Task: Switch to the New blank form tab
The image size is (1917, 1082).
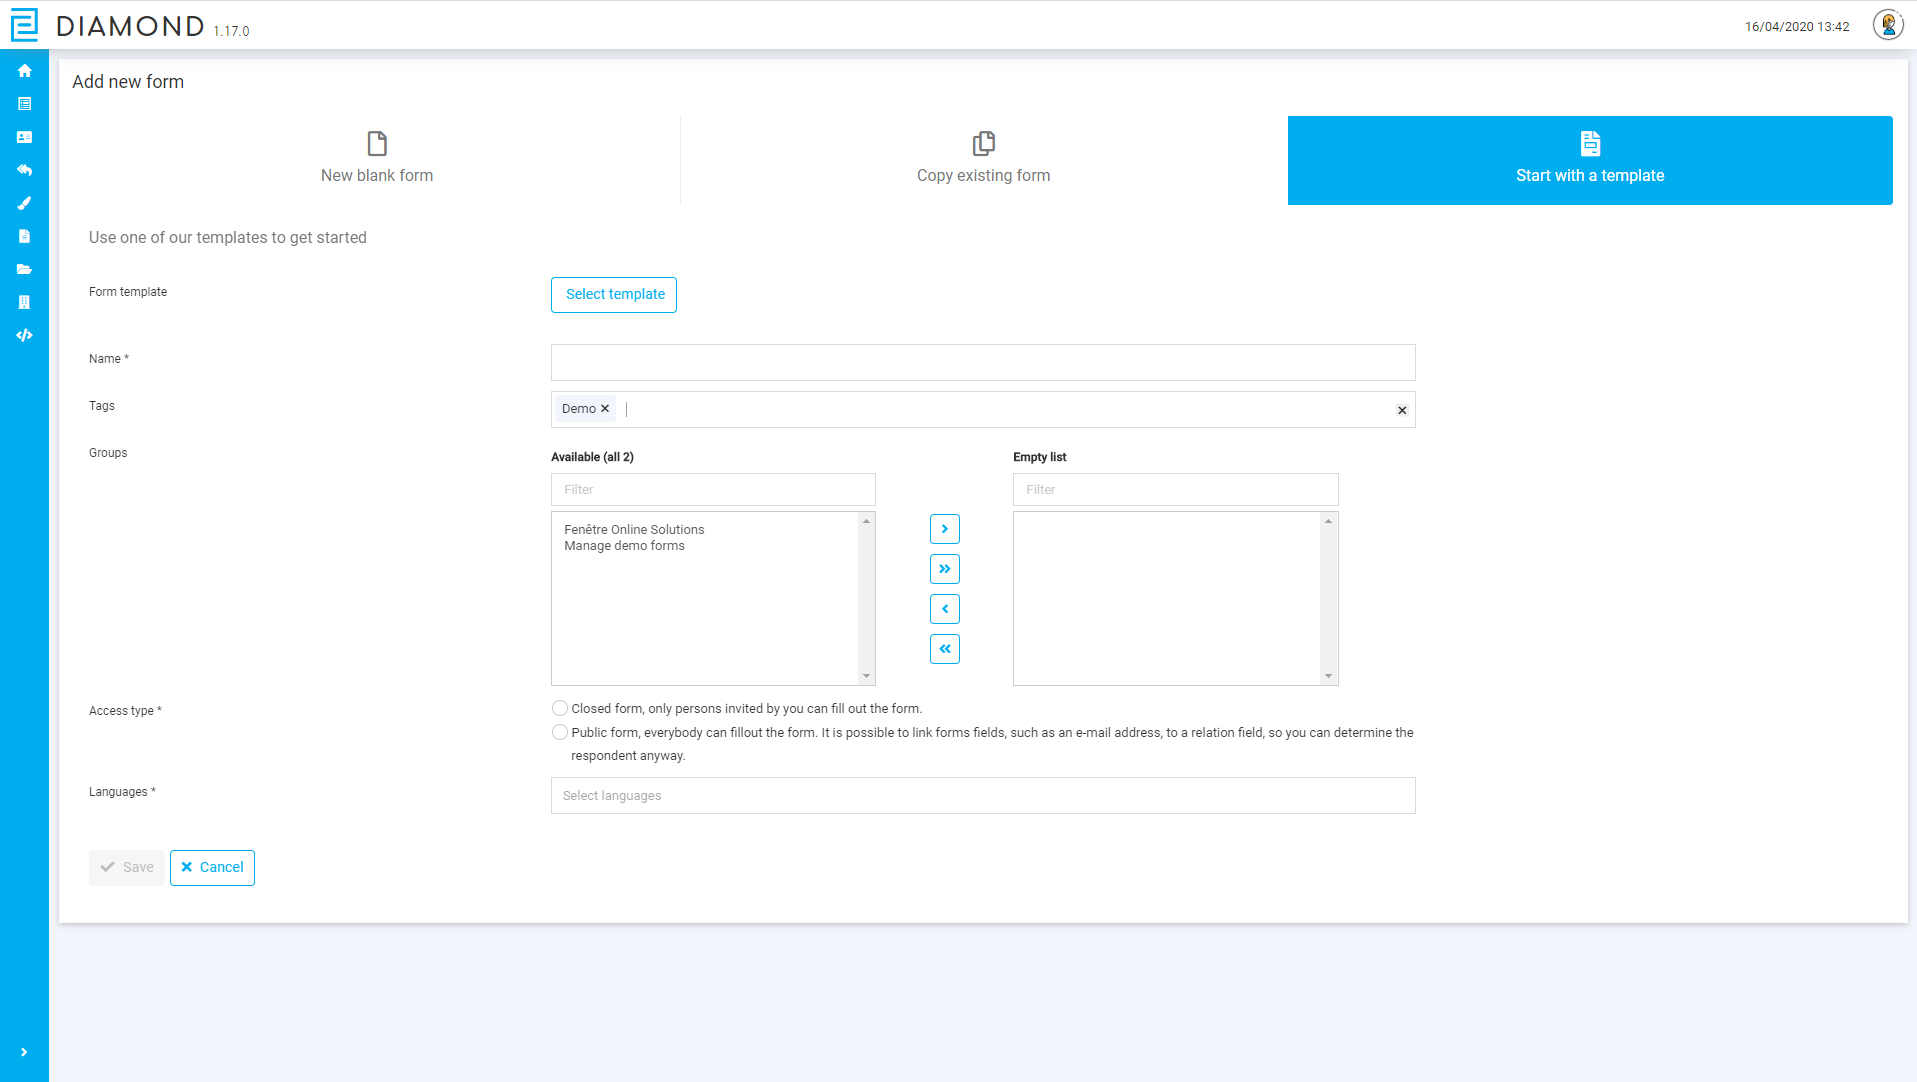Action: pyautogui.click(x=376, y=160)
